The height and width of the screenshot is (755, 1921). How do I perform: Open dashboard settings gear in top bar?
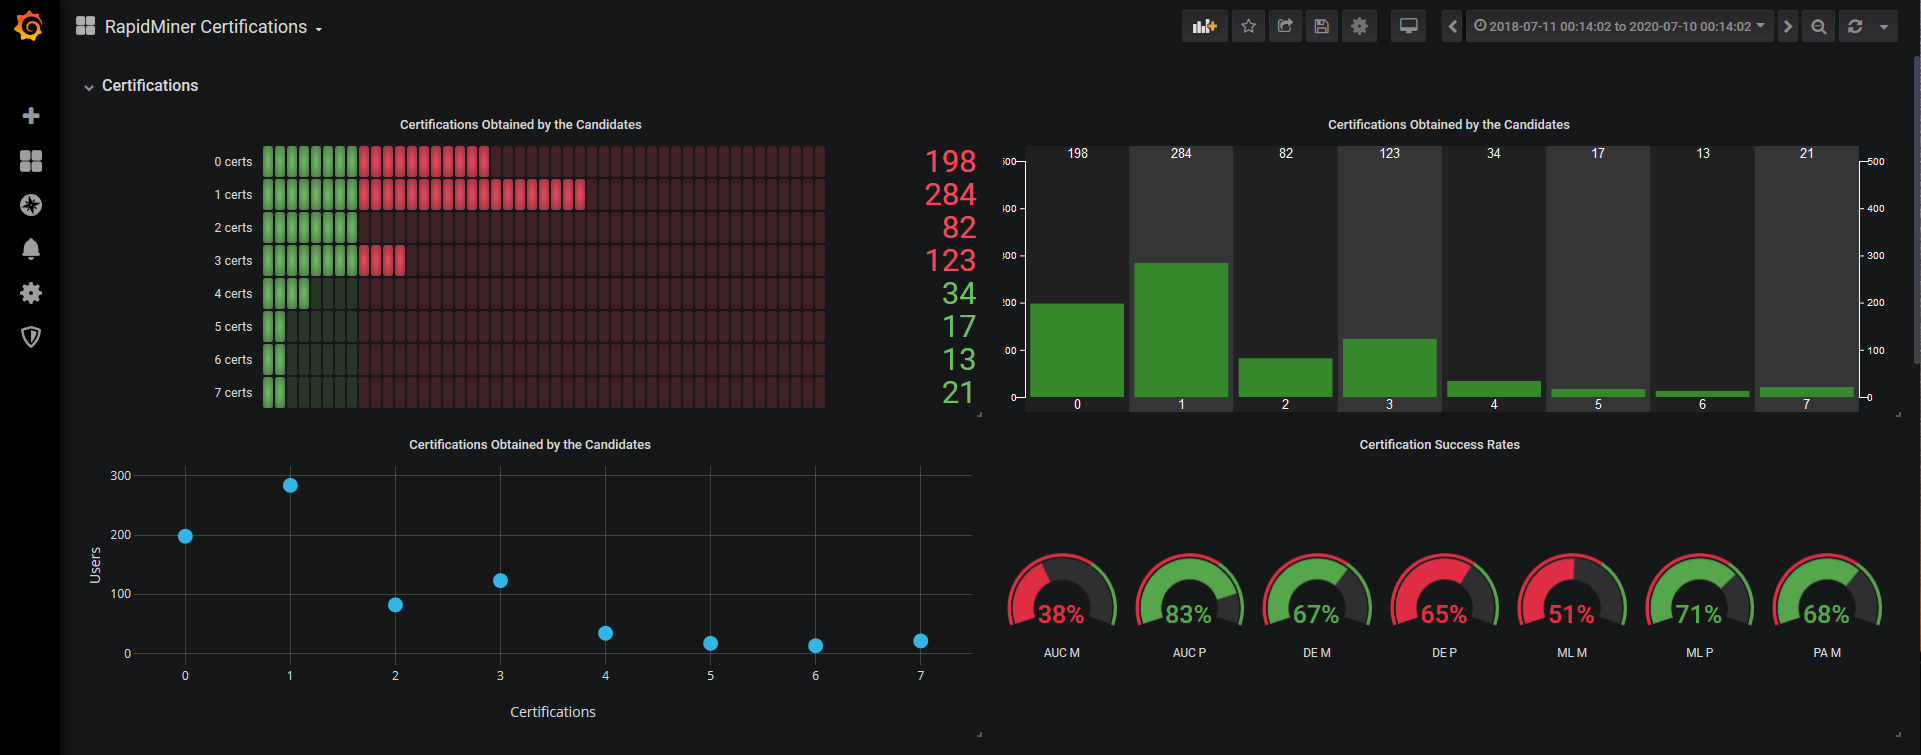pyautogui.click(x=1359, y=27)
